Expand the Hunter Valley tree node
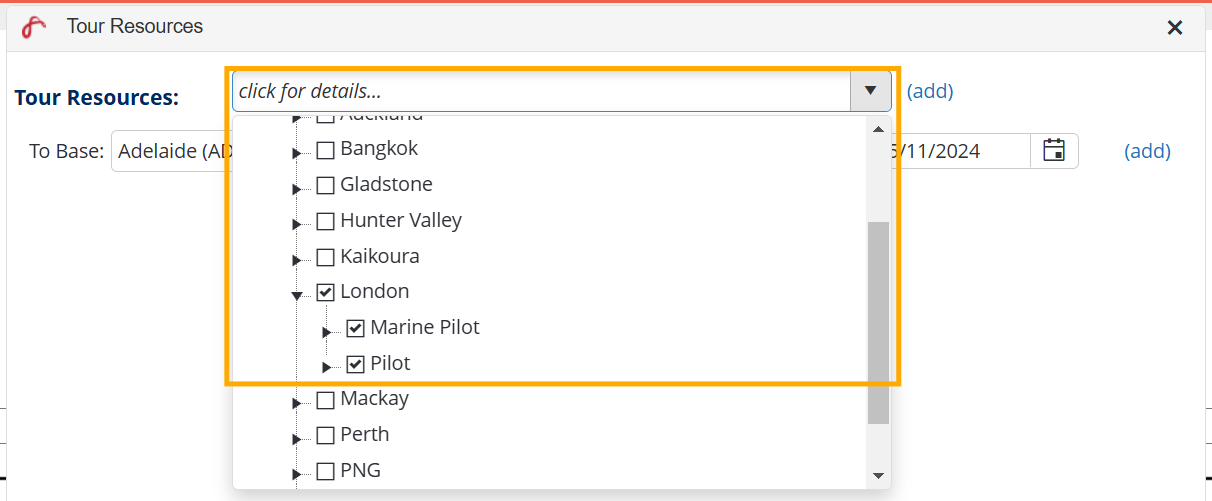This screenshot has height=501, width=1212. tap(297, 225)
